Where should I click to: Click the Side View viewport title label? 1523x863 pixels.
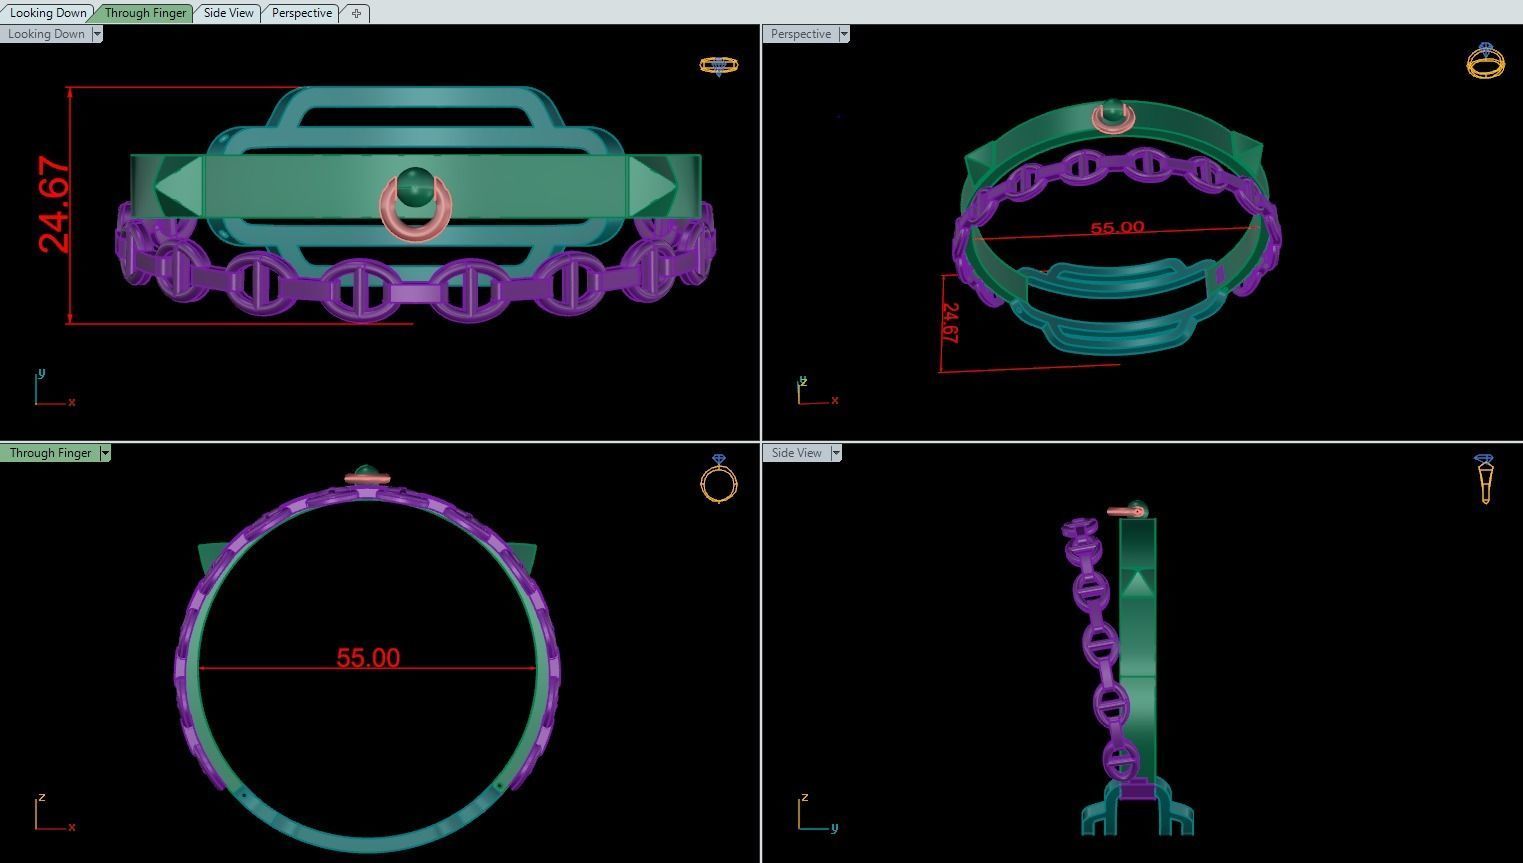click(797, 453)
